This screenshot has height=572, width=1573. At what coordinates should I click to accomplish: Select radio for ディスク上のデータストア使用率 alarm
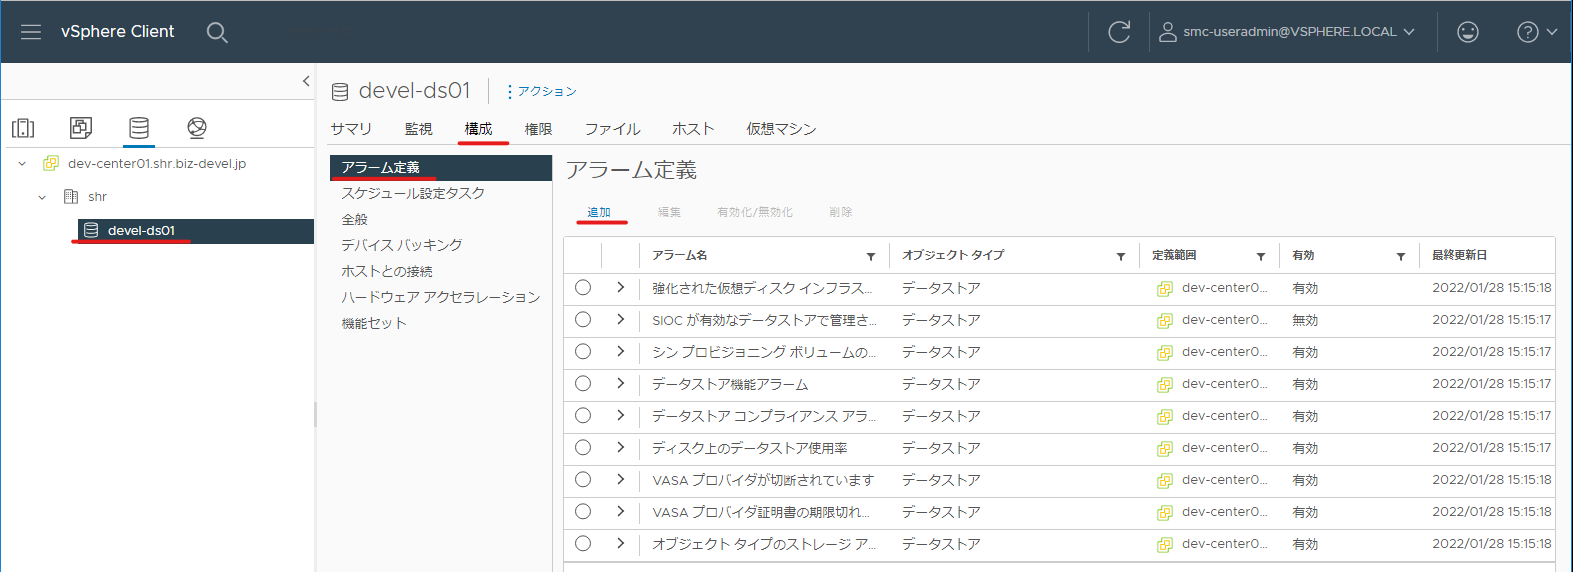[583, 448]
